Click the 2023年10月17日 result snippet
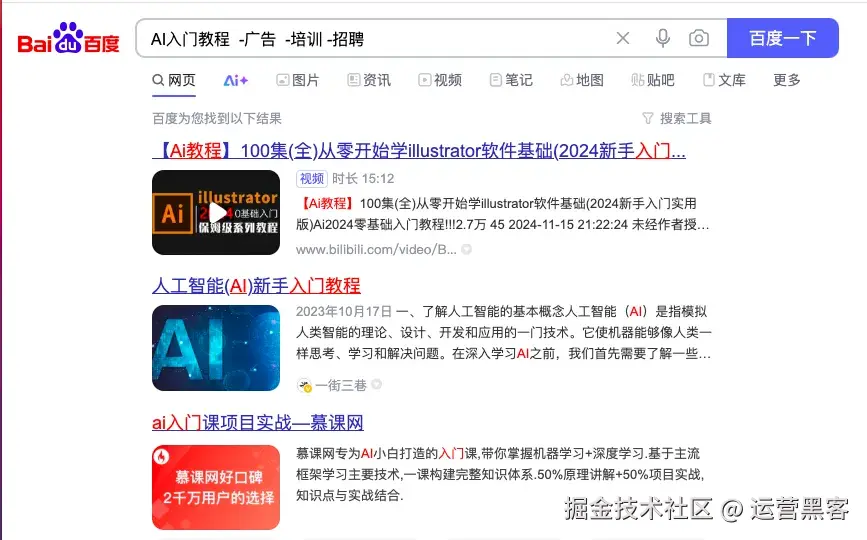The width and height of the screenshot is (867, 540). click(x=504, y=332)
